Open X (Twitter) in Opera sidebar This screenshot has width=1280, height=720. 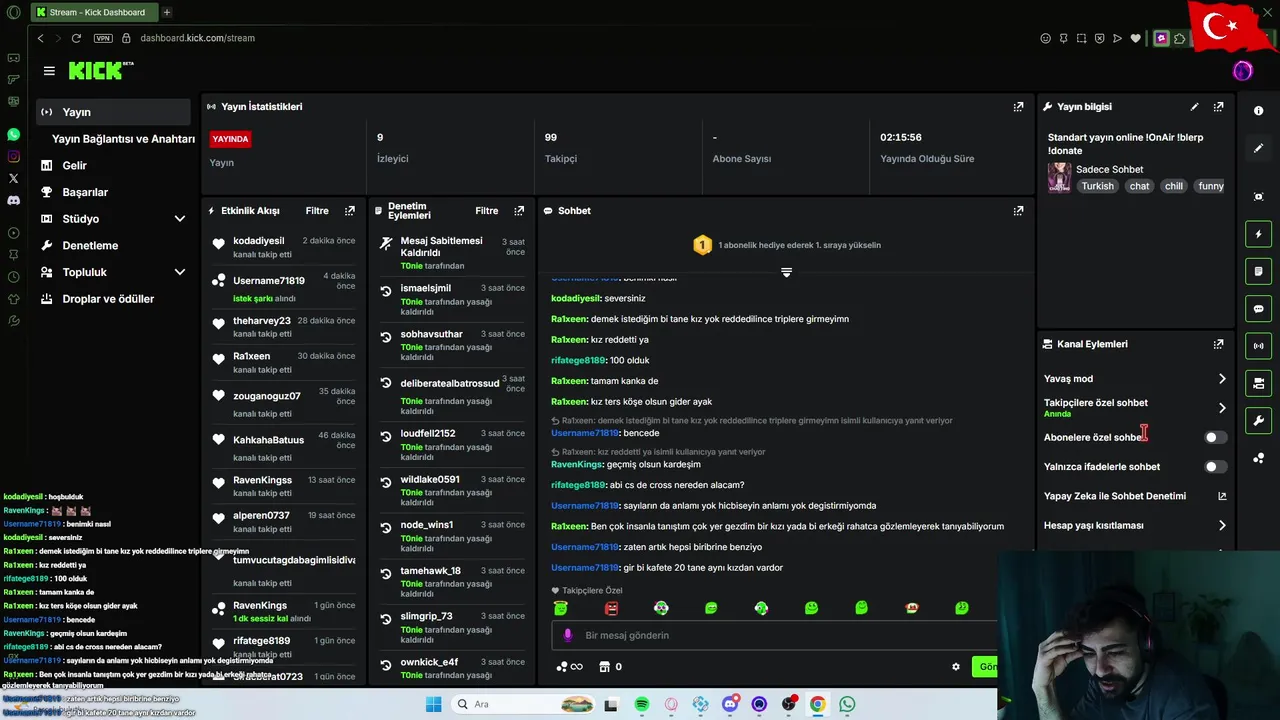click(13, 178)
